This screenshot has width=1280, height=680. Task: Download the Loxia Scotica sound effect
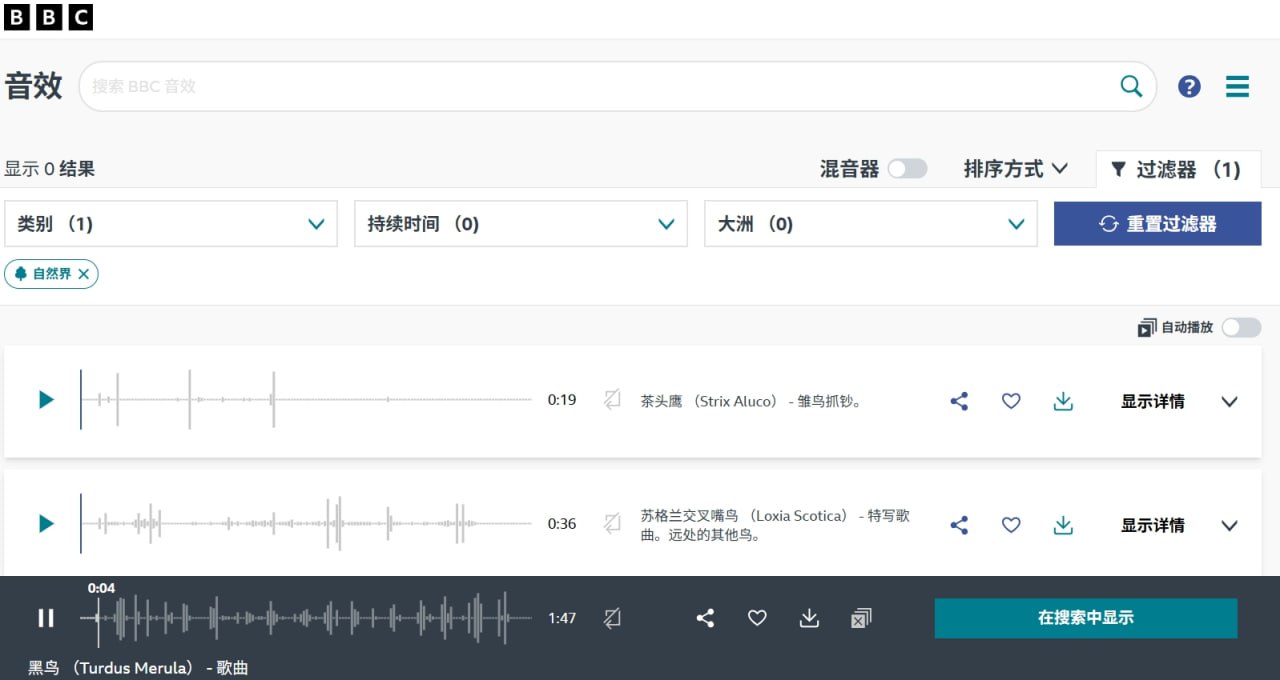click(1063, 525)
